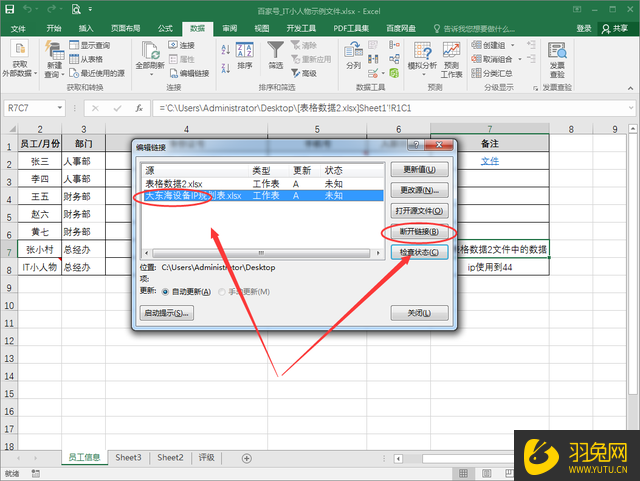Click the 检查状态(C) button

(419, 252)
